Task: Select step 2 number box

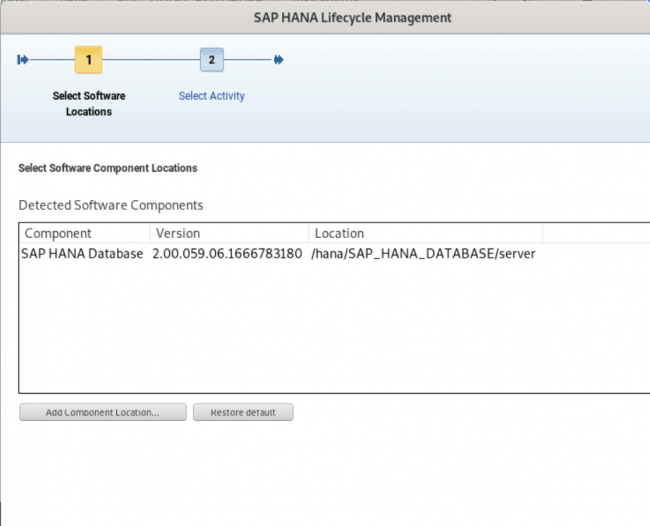Action: (212, 60)
